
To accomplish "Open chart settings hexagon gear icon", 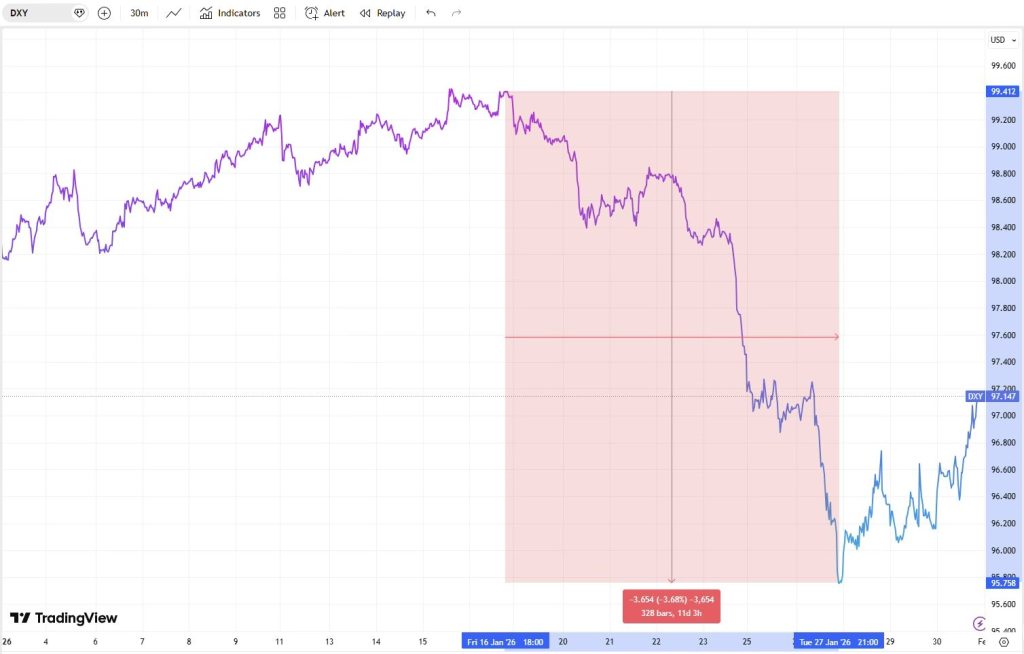I will [1003, 642].
